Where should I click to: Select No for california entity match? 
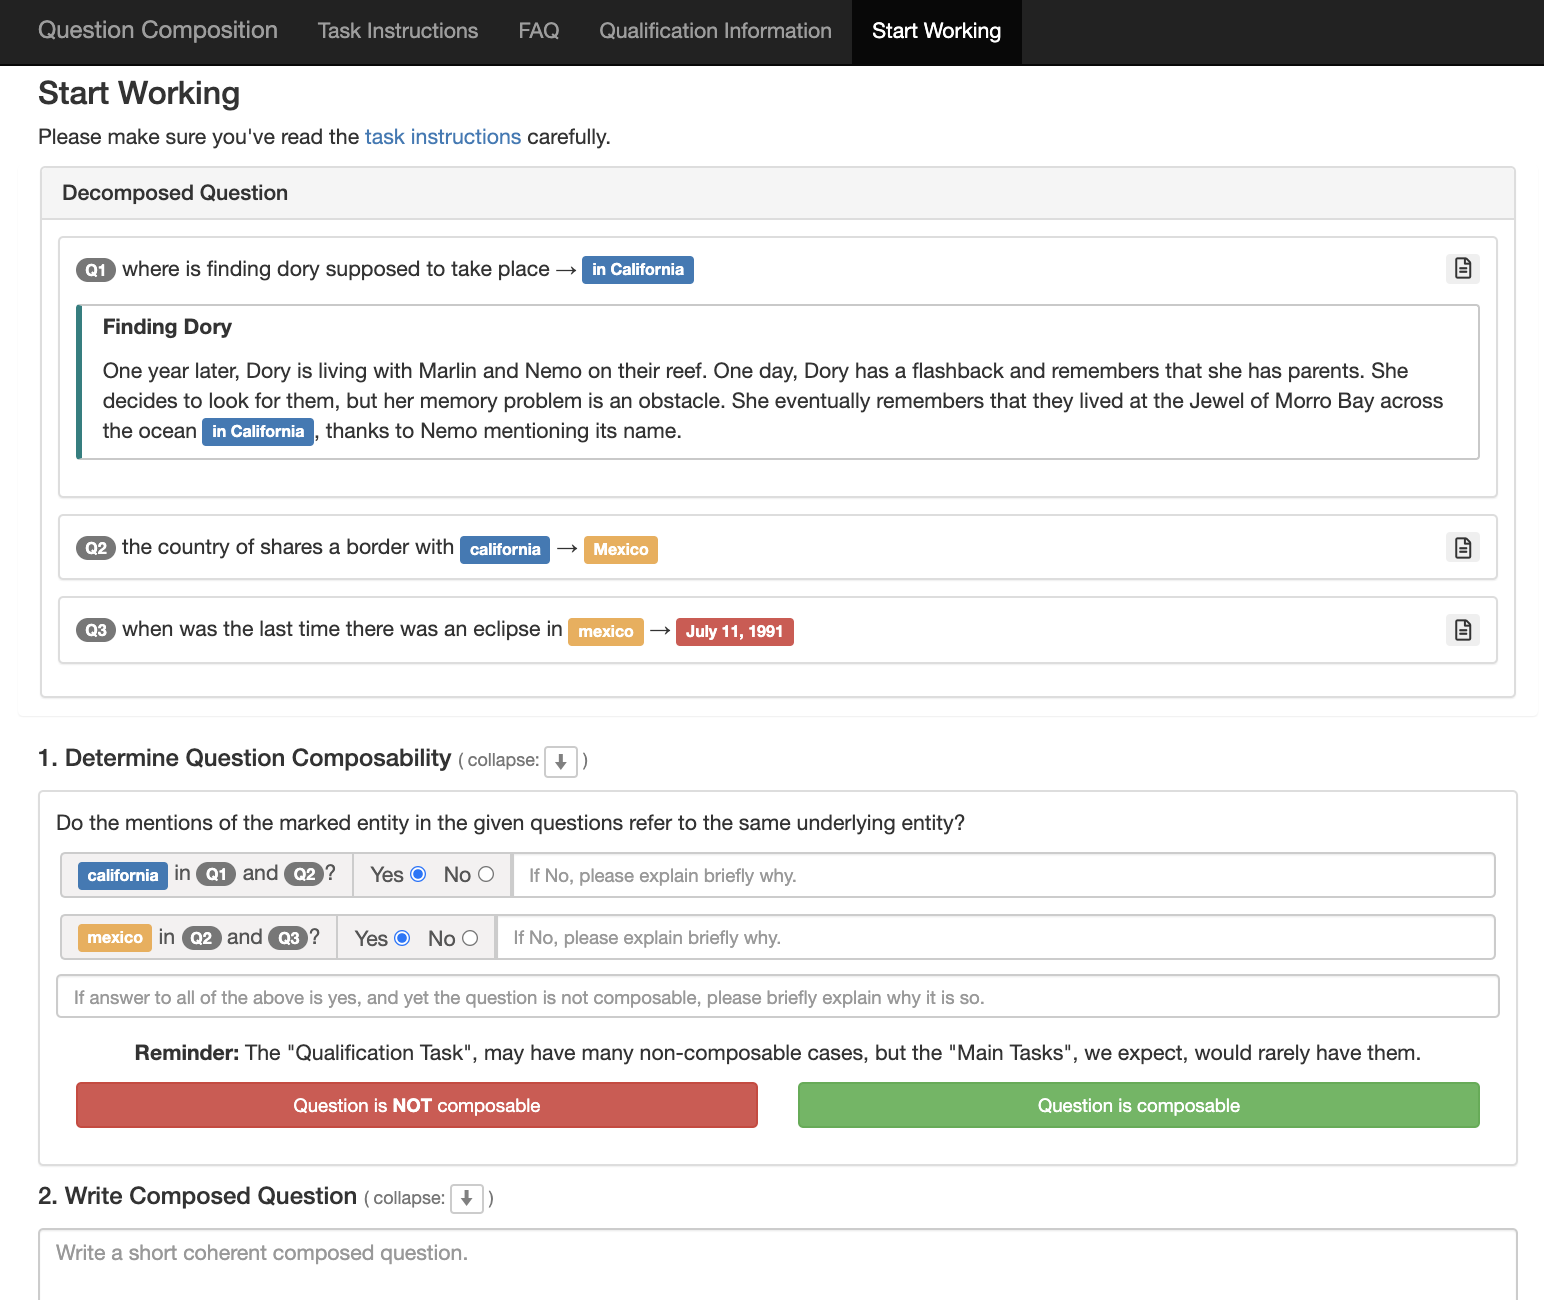pos(486,874)
